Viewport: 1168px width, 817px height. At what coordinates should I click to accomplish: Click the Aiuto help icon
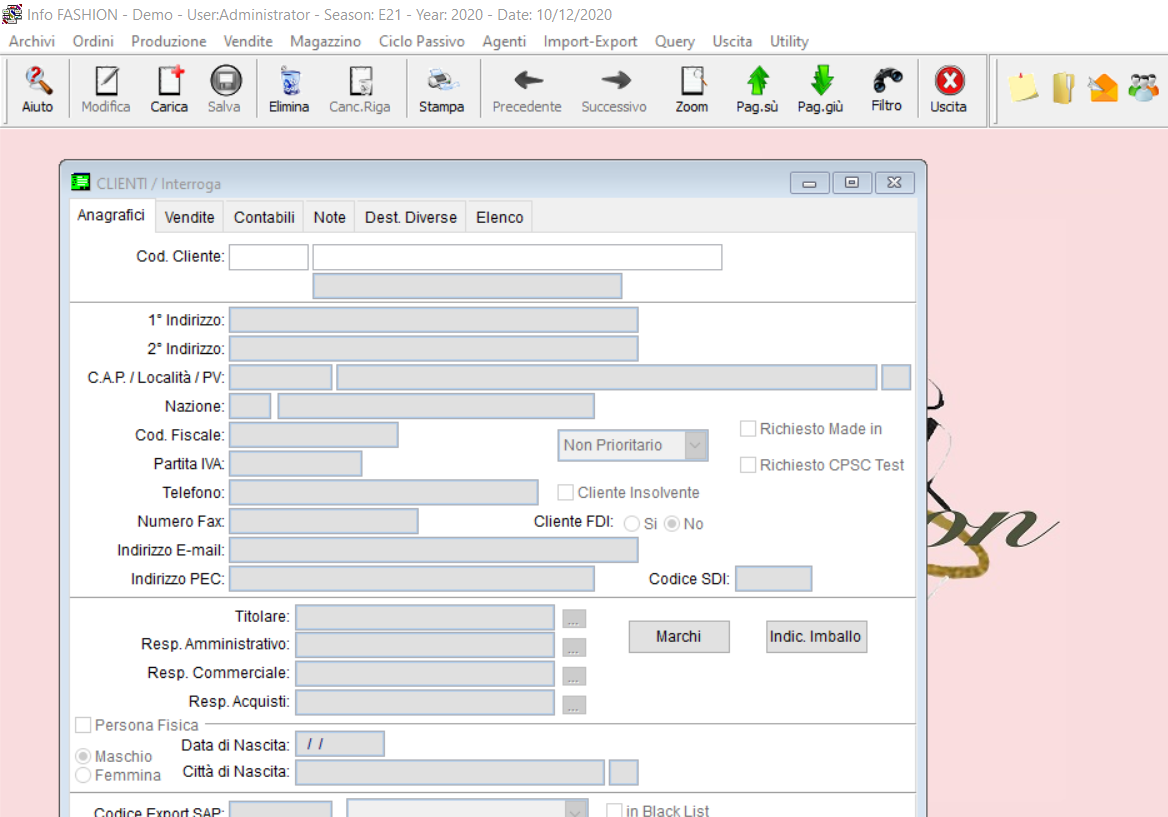point(38,88)
